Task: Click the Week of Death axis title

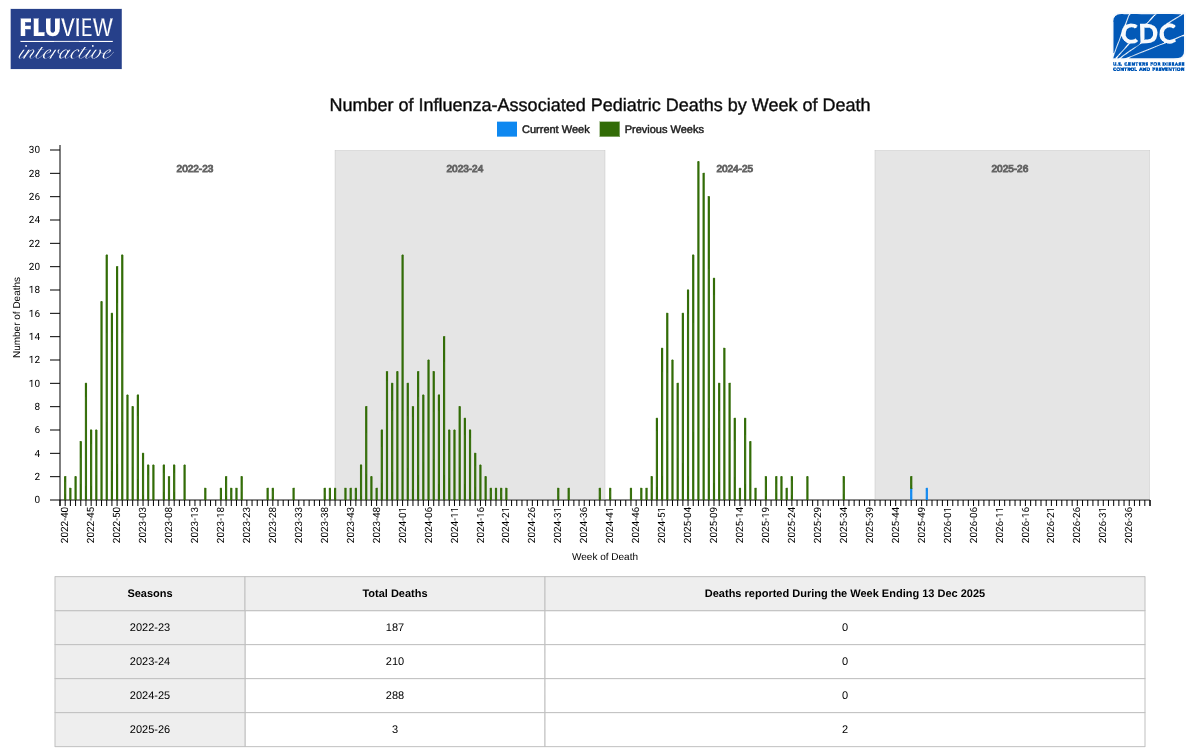Action: coord(605,556)
